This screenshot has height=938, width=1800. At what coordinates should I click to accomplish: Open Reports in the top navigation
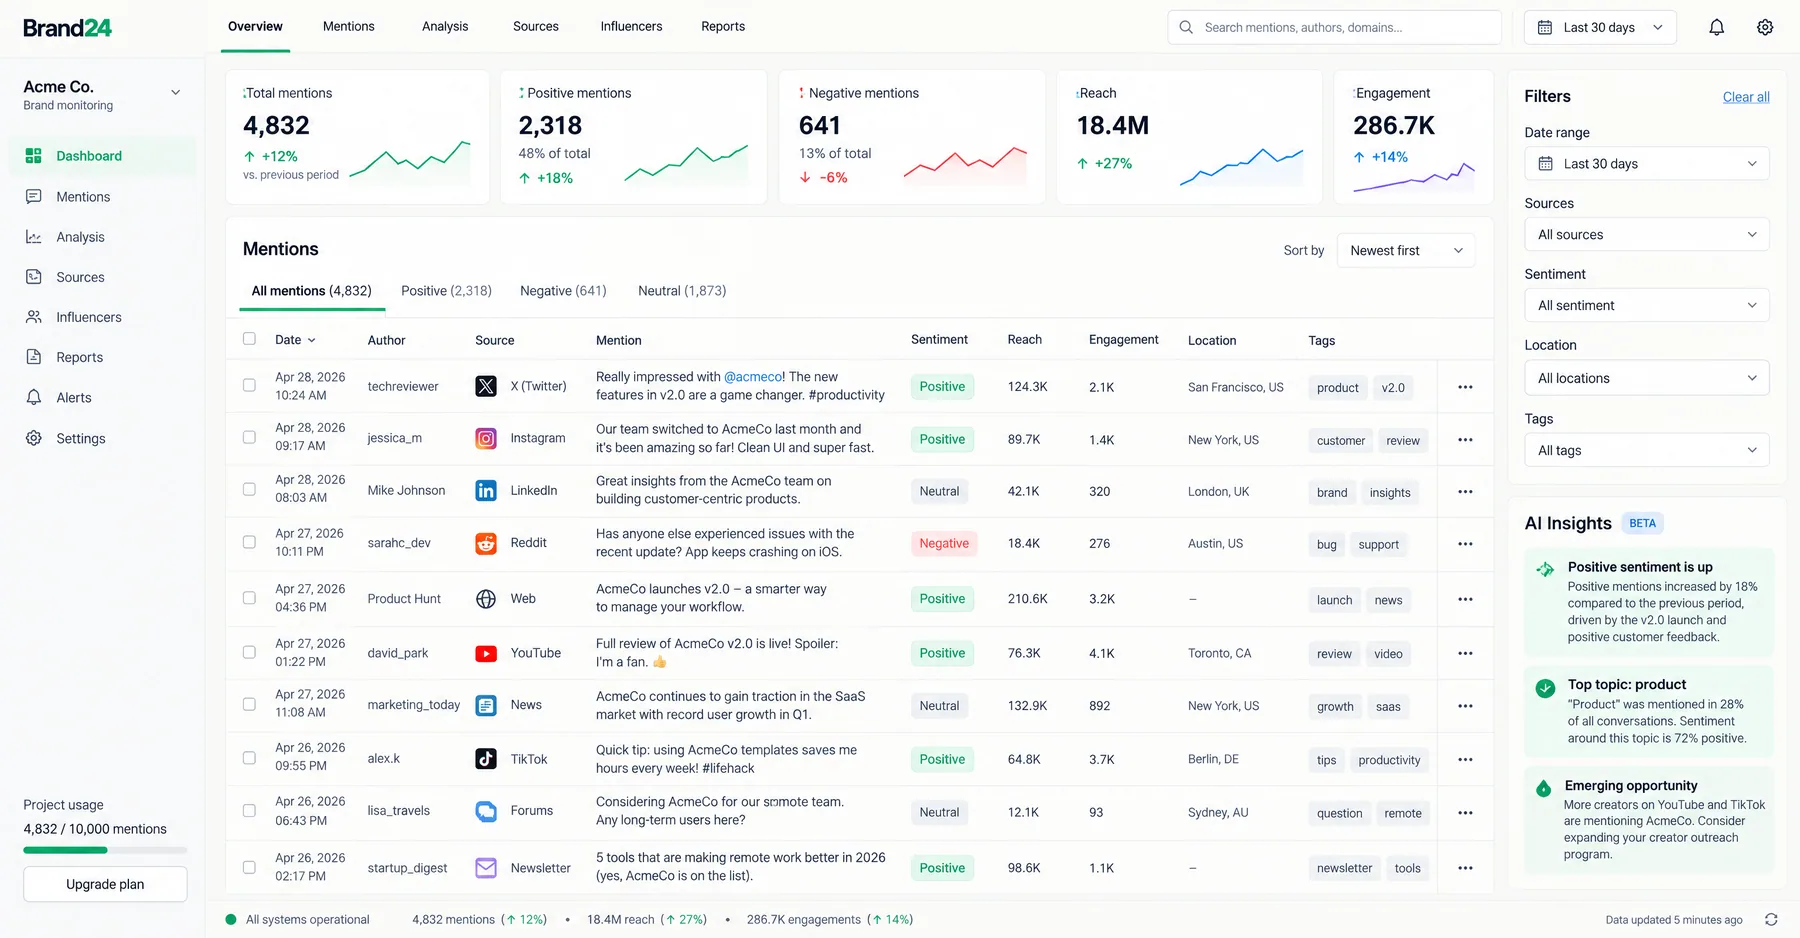(723, 27)
